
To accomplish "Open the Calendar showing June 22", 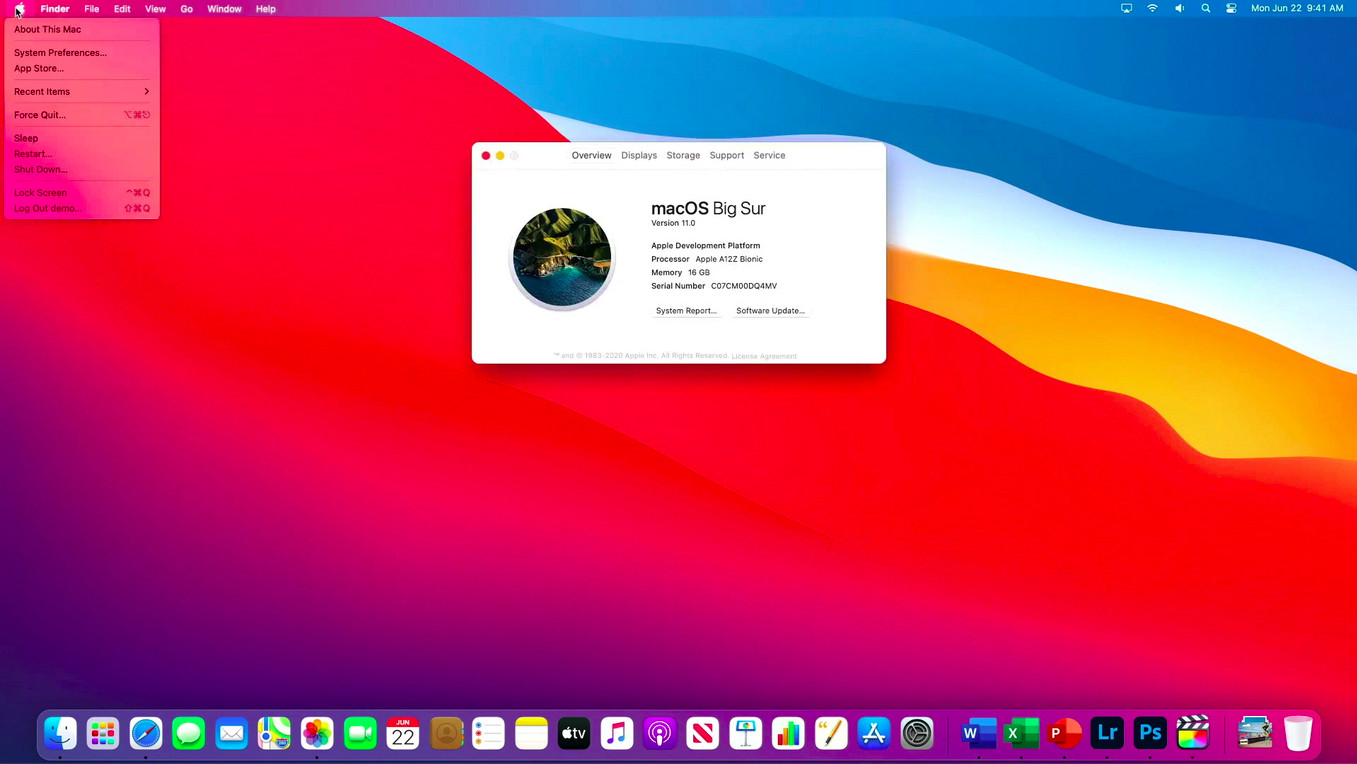I will click(402, 733).
